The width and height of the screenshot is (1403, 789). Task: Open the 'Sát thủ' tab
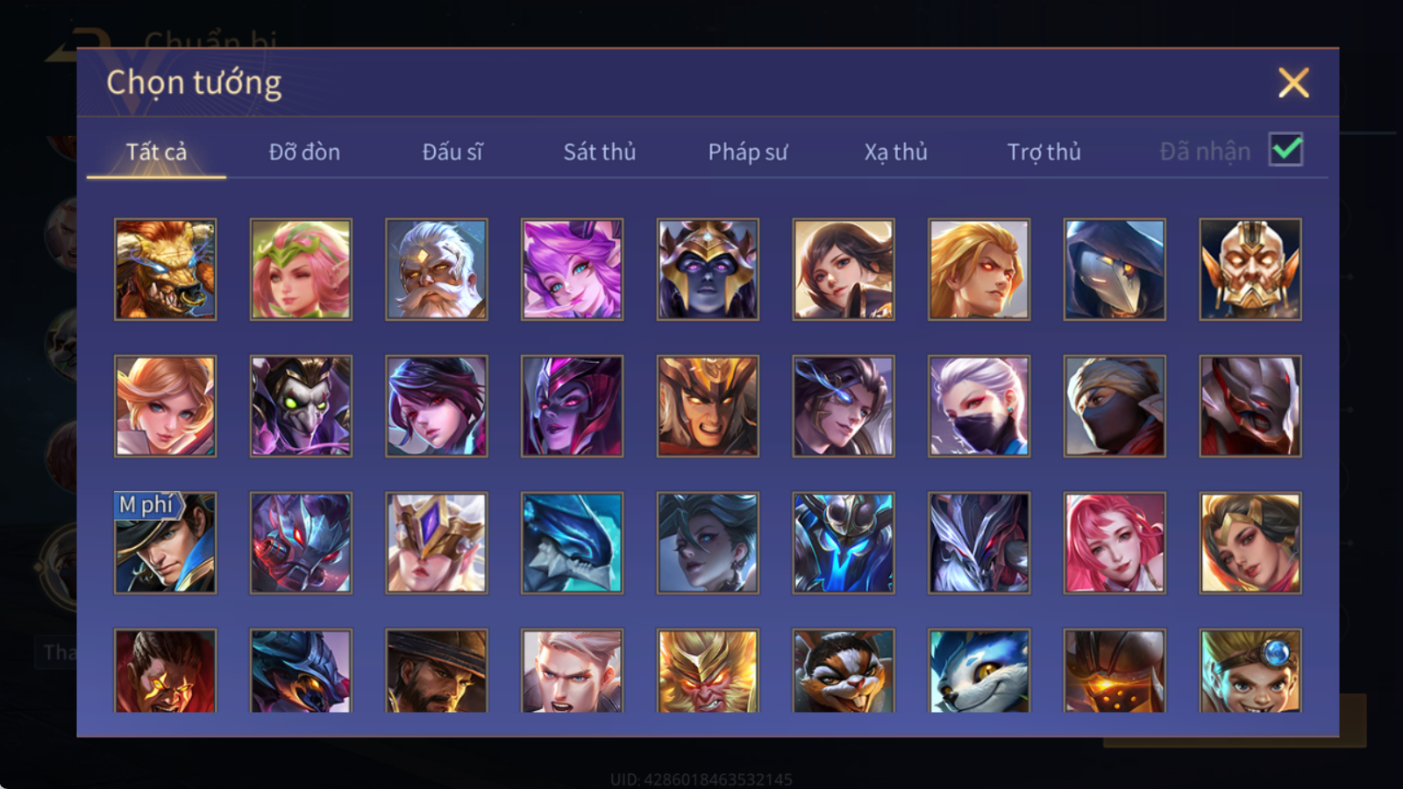(x=599, y=152)
